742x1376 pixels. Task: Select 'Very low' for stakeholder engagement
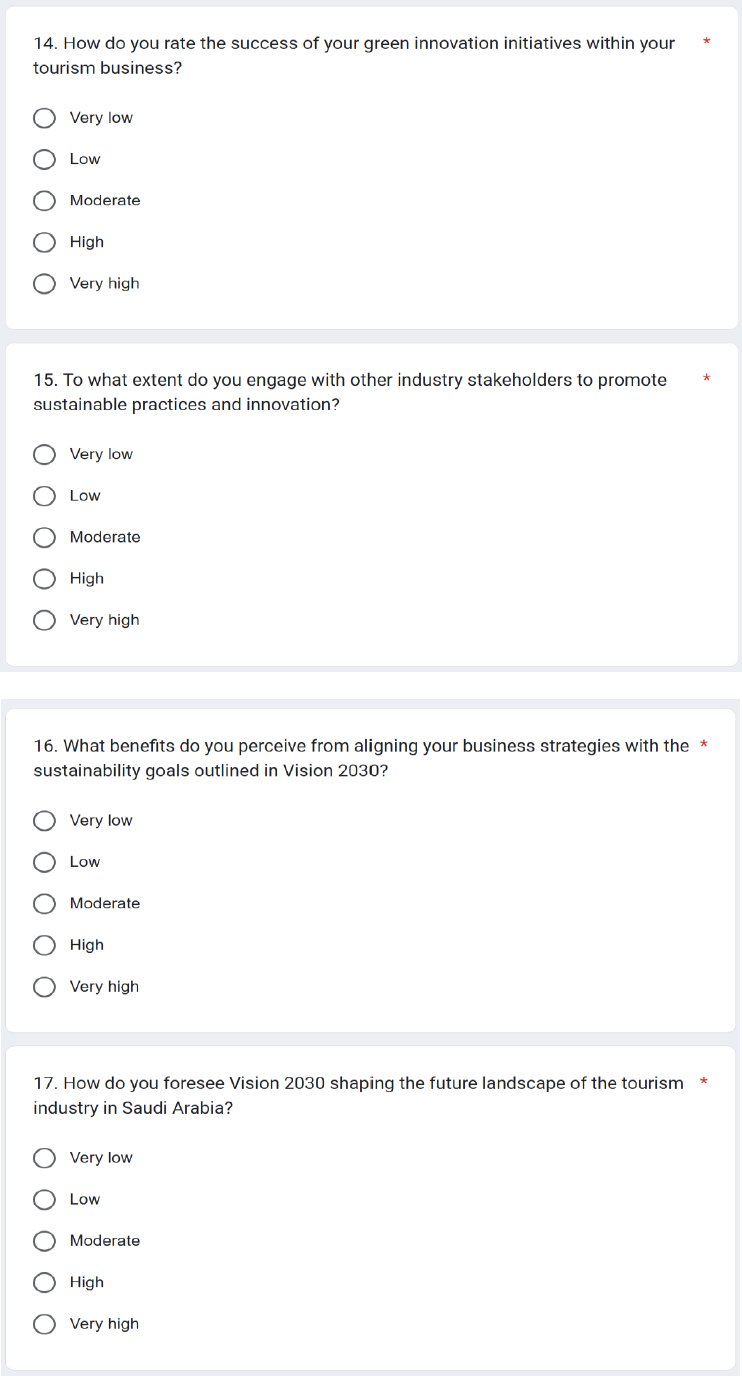tap(44, 455)
